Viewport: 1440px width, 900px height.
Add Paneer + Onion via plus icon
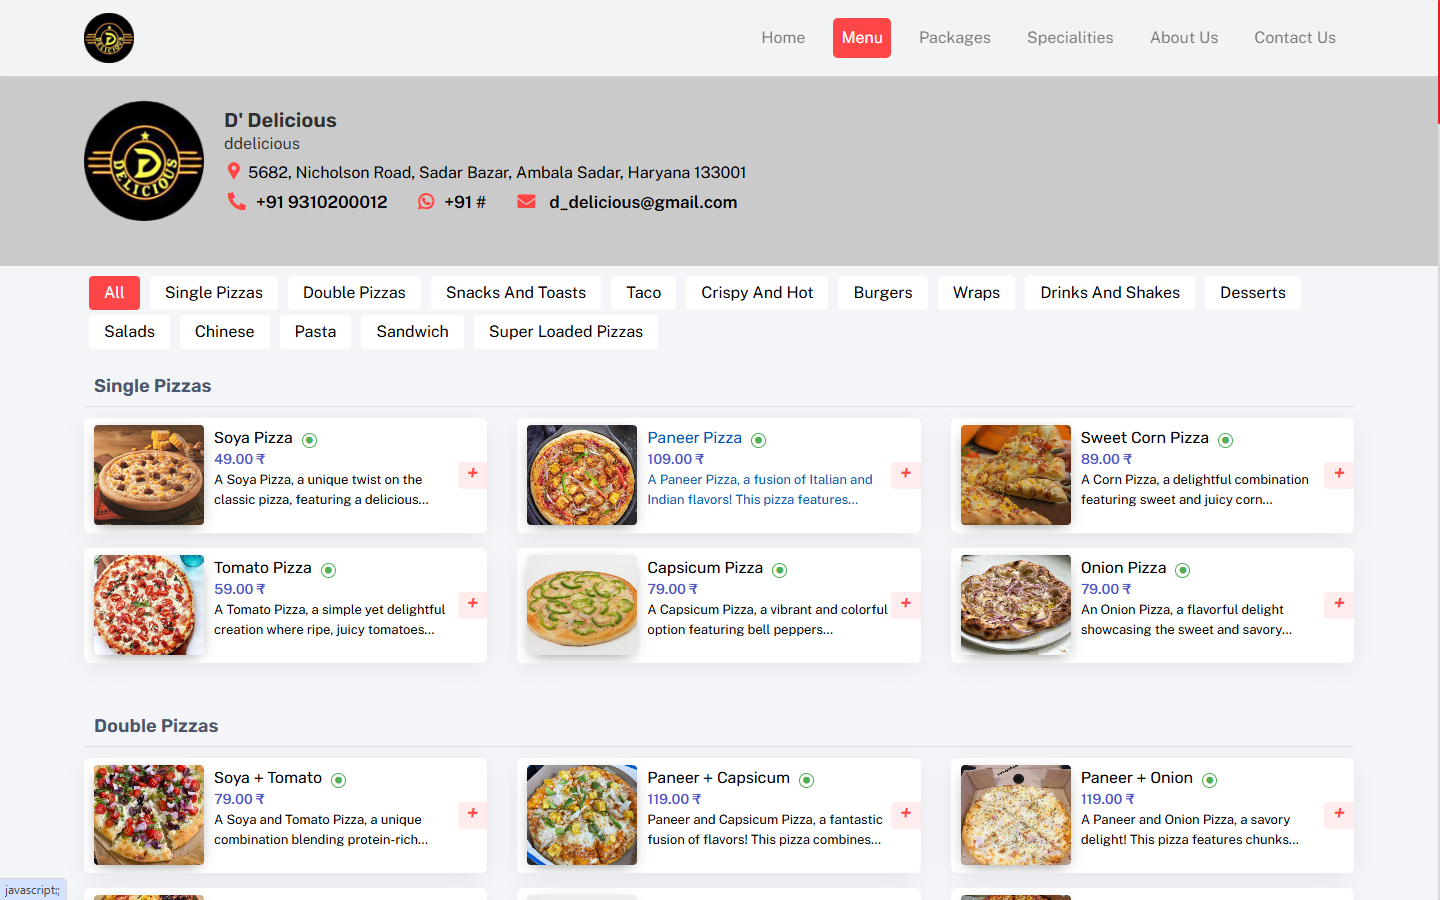(1338, 815)
